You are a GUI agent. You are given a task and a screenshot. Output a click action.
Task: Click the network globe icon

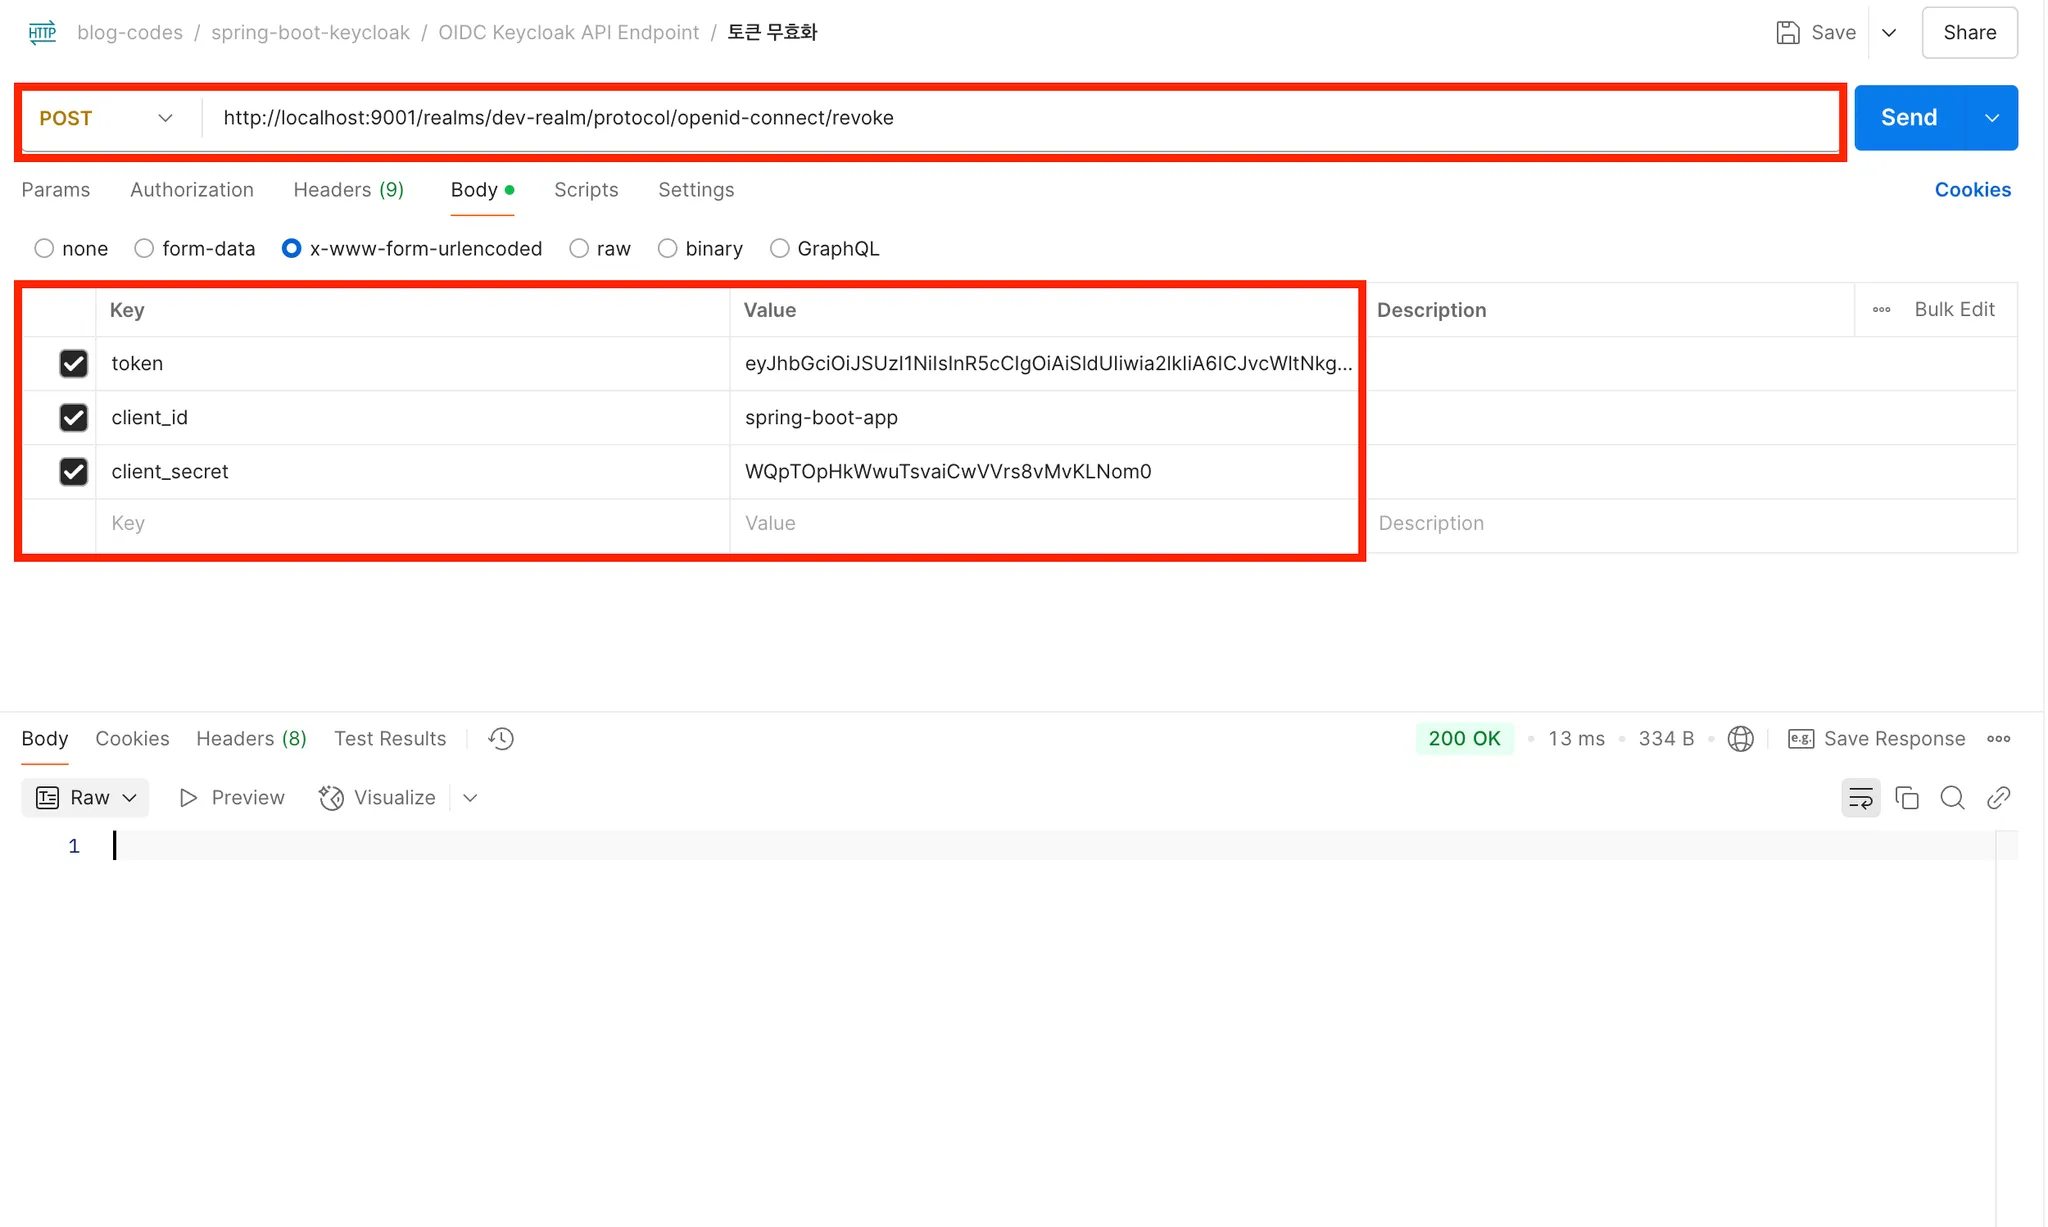[x=1740, y=738]
